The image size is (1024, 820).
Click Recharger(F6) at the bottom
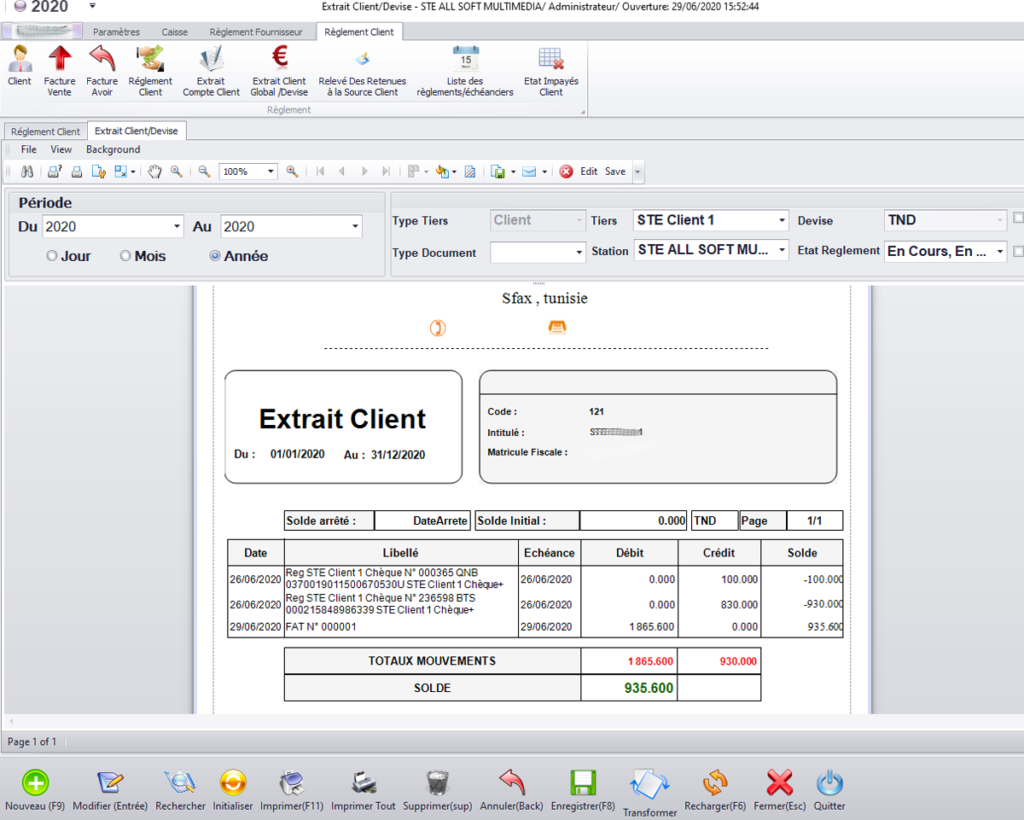(714, 790)
